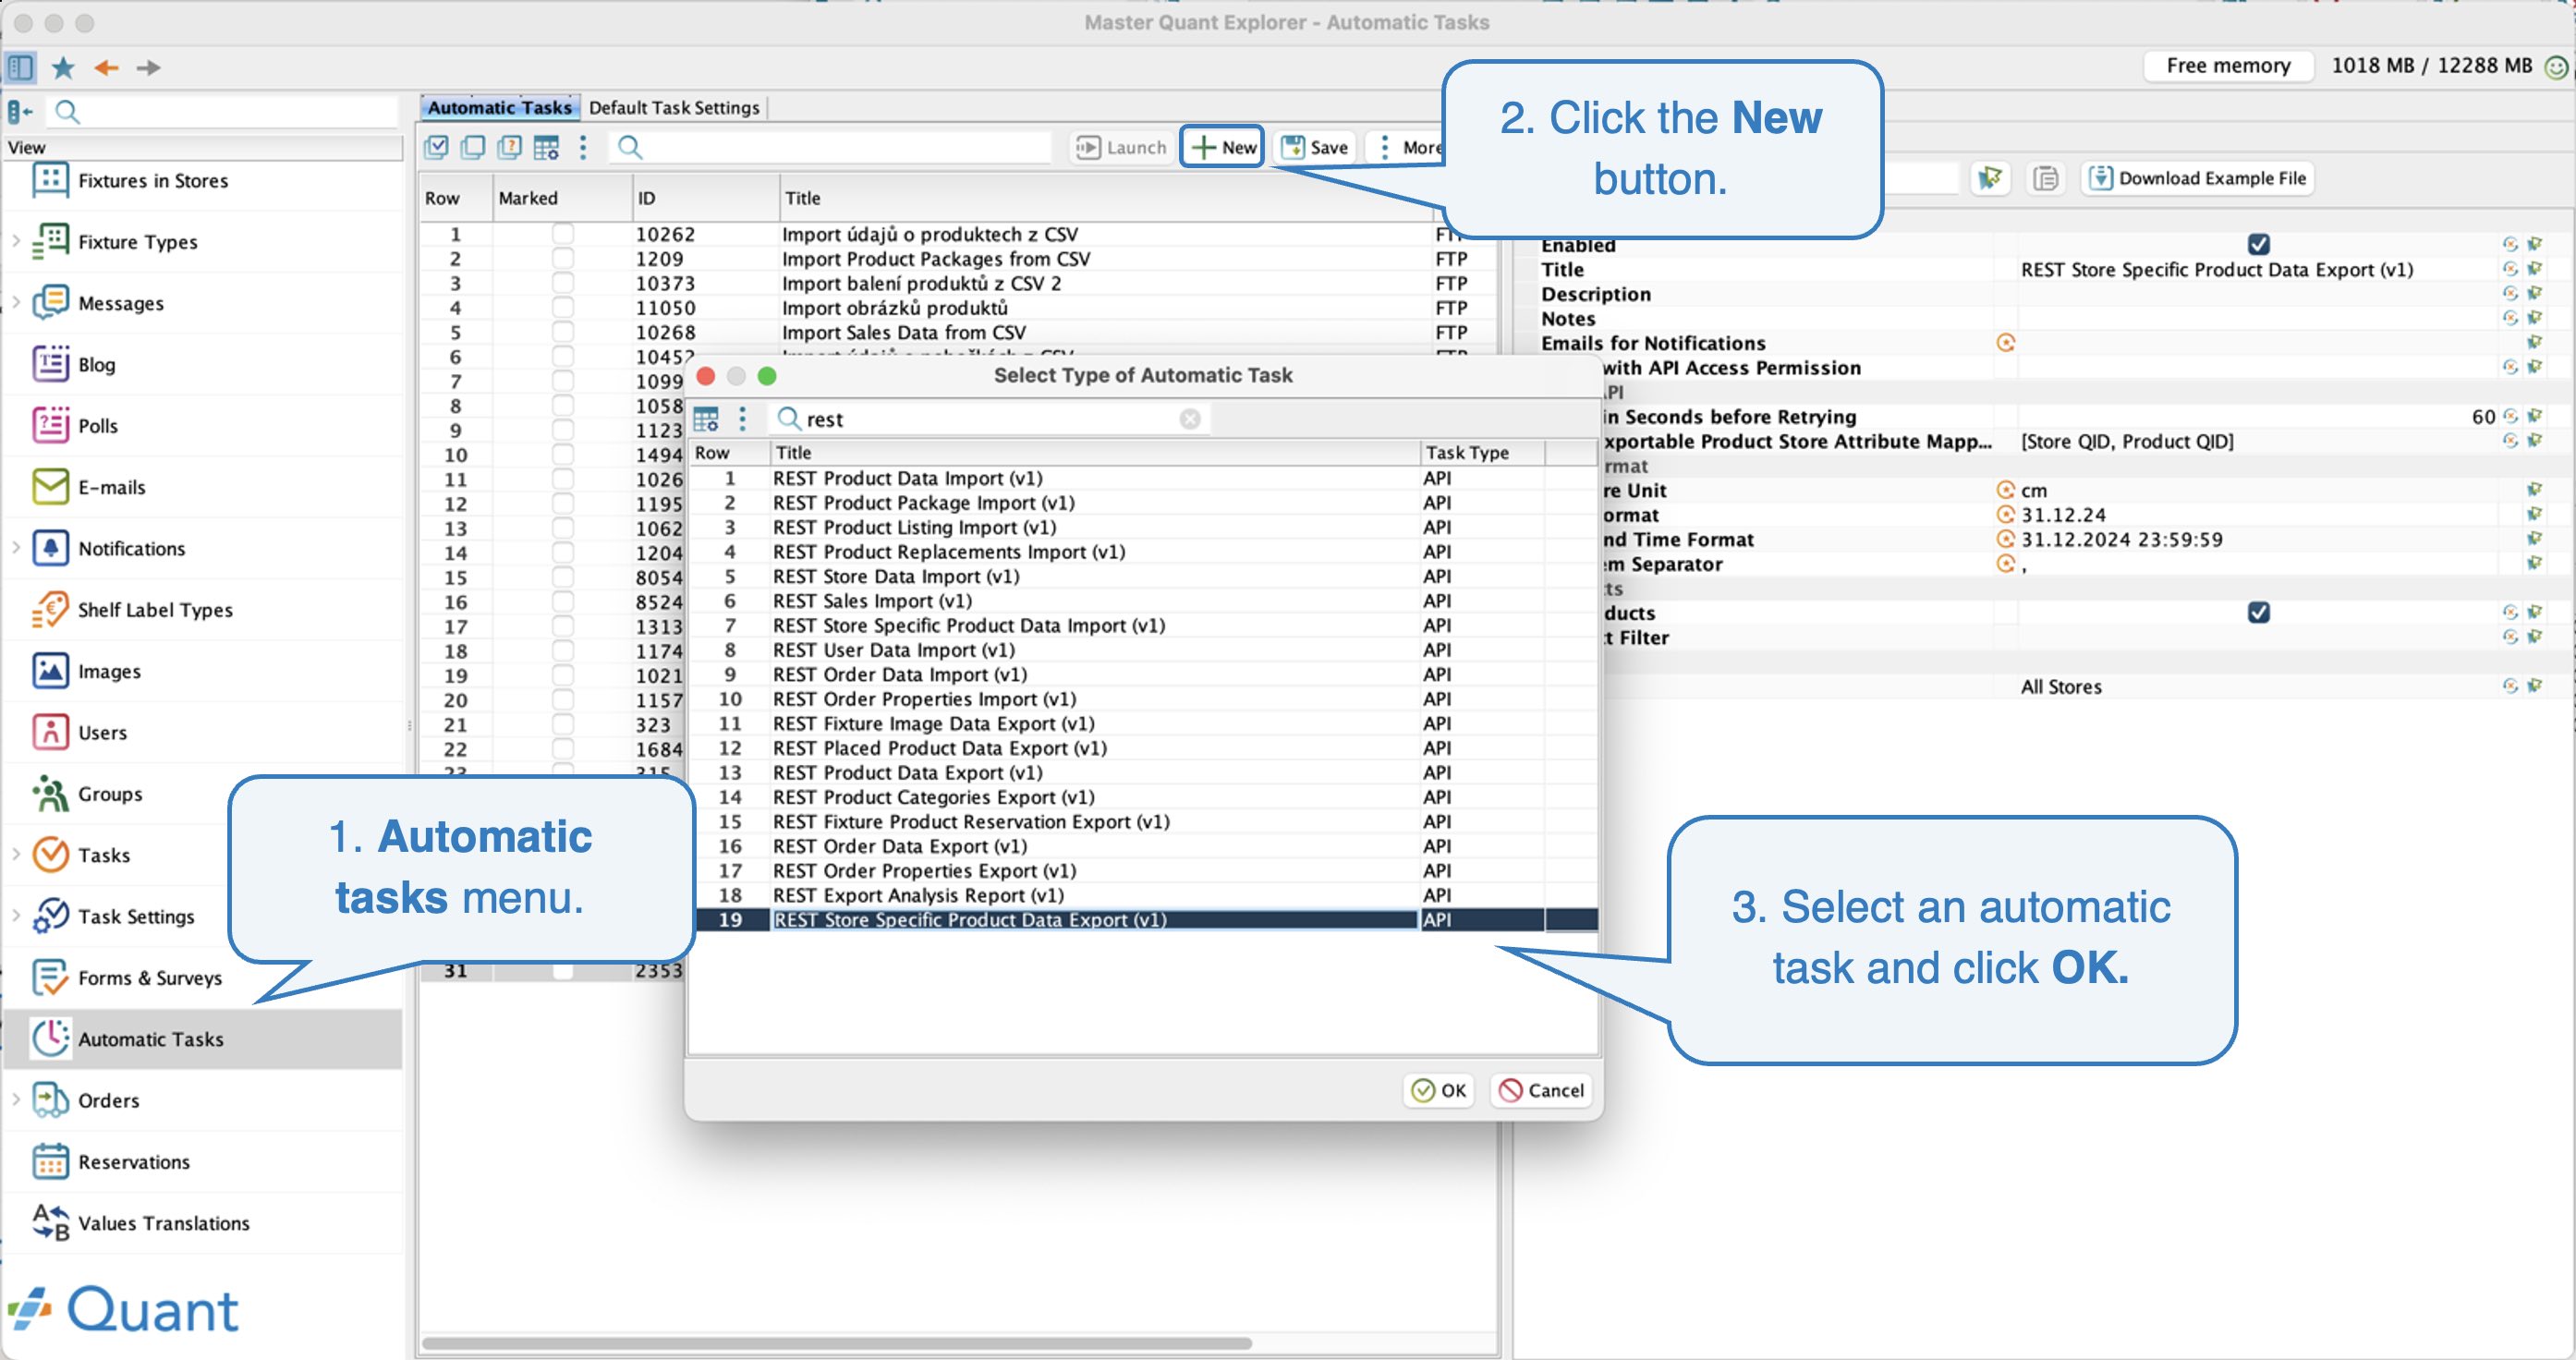Select Automatic Tasks in sidebar
This screenshot has height=1360, width=2576.
click(203, 1039)
